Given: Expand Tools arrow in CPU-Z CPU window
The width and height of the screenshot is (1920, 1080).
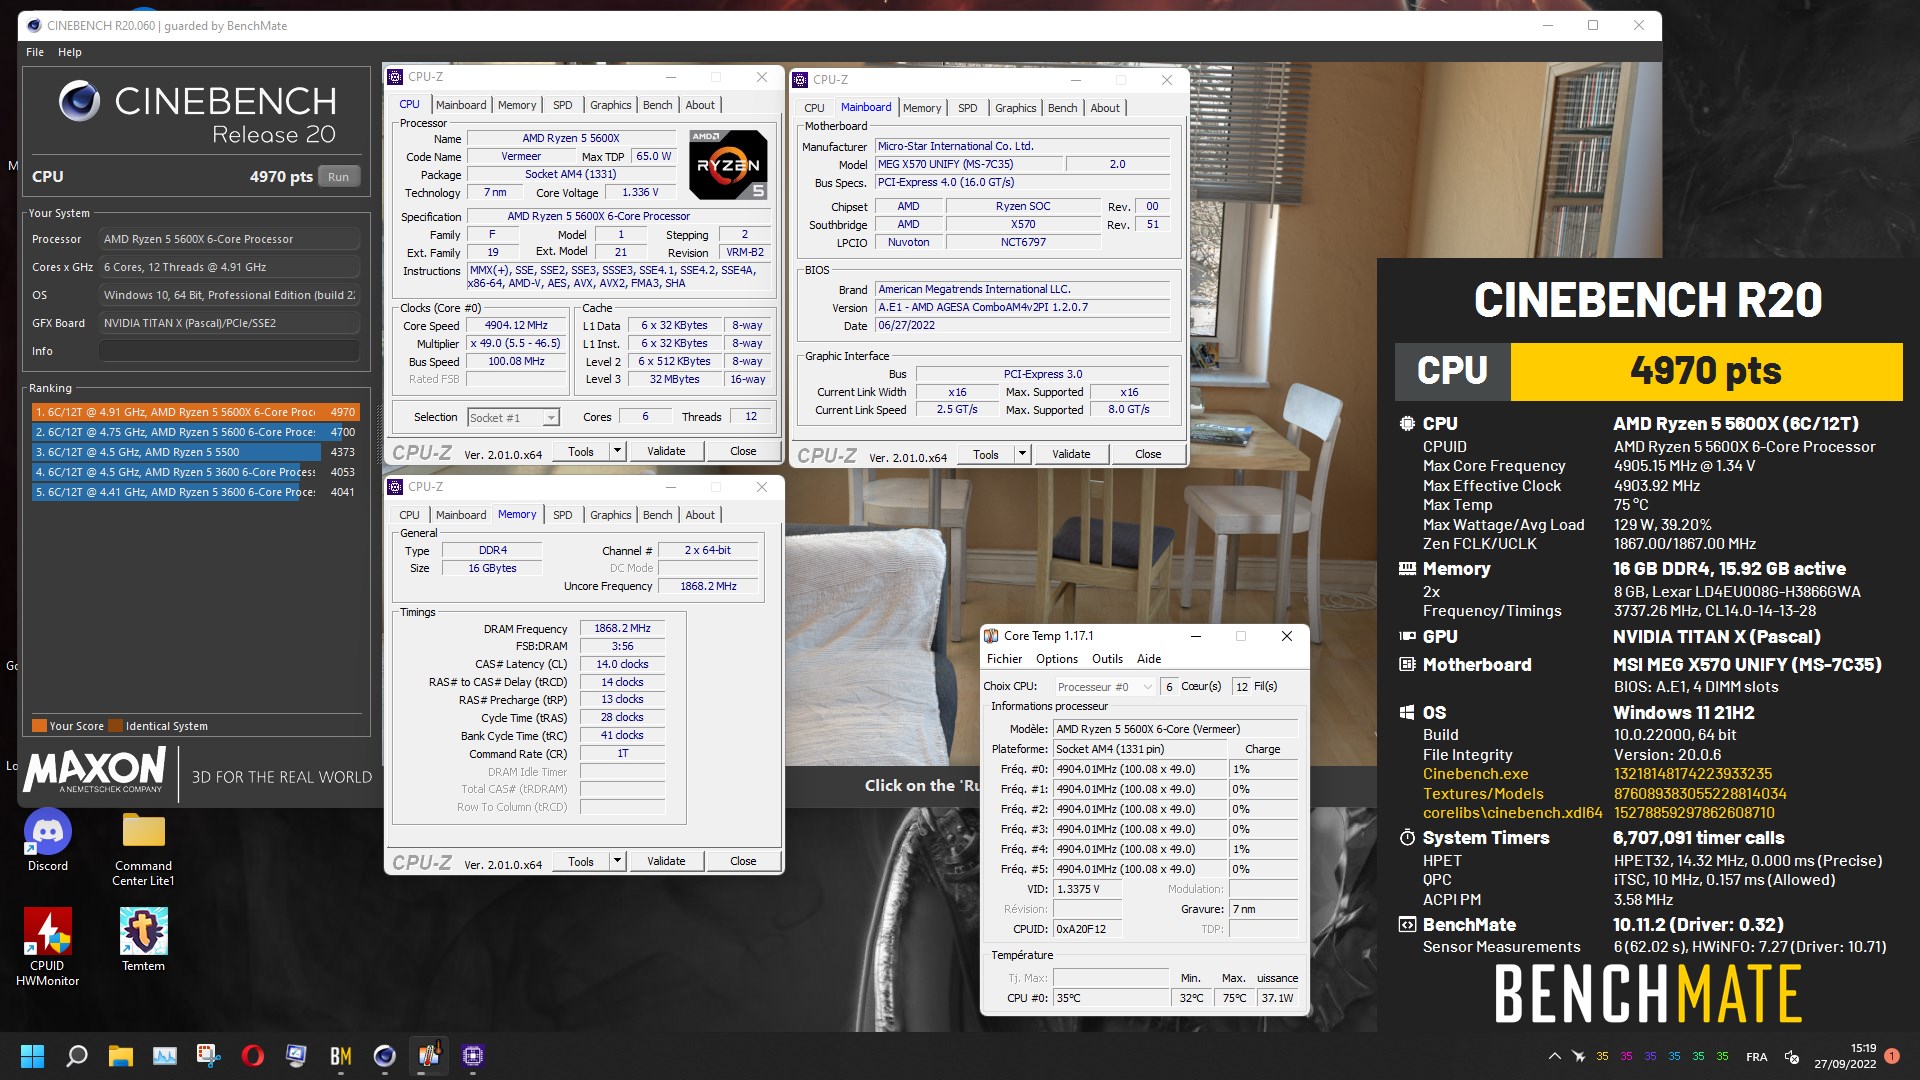Looking at the screenshot, I should tap(617, 451).
